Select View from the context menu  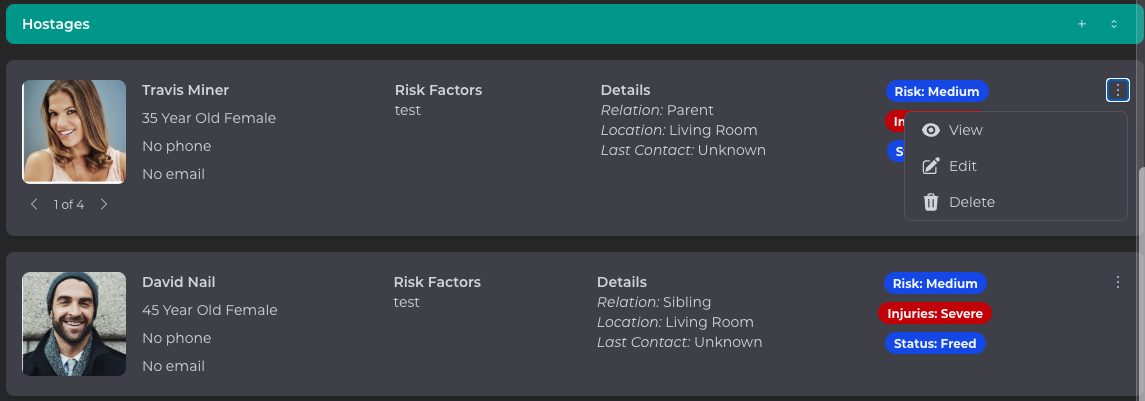[965, 130]
